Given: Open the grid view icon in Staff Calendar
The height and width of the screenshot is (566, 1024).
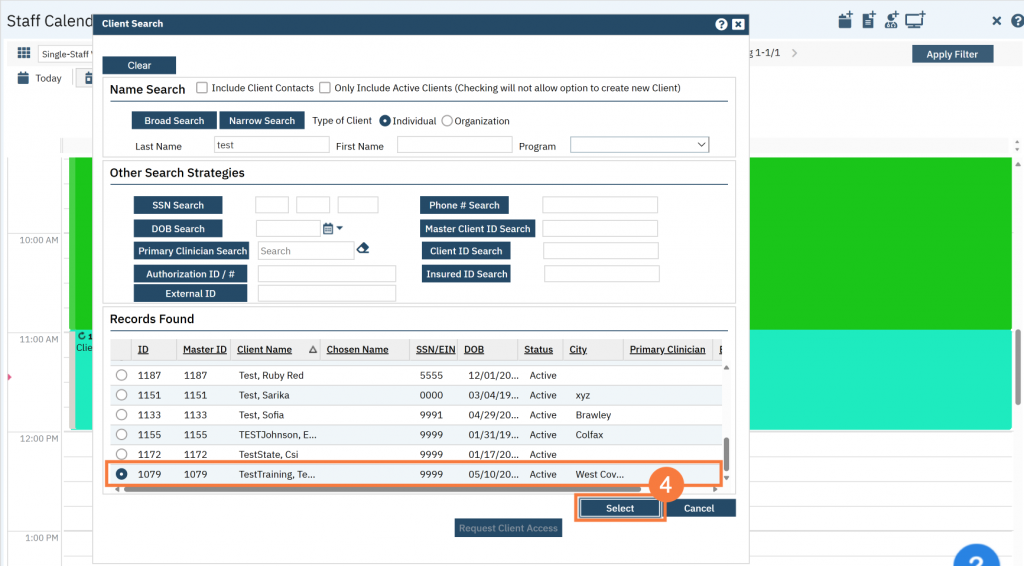Looking at the screenshot, I should point(23,53).
